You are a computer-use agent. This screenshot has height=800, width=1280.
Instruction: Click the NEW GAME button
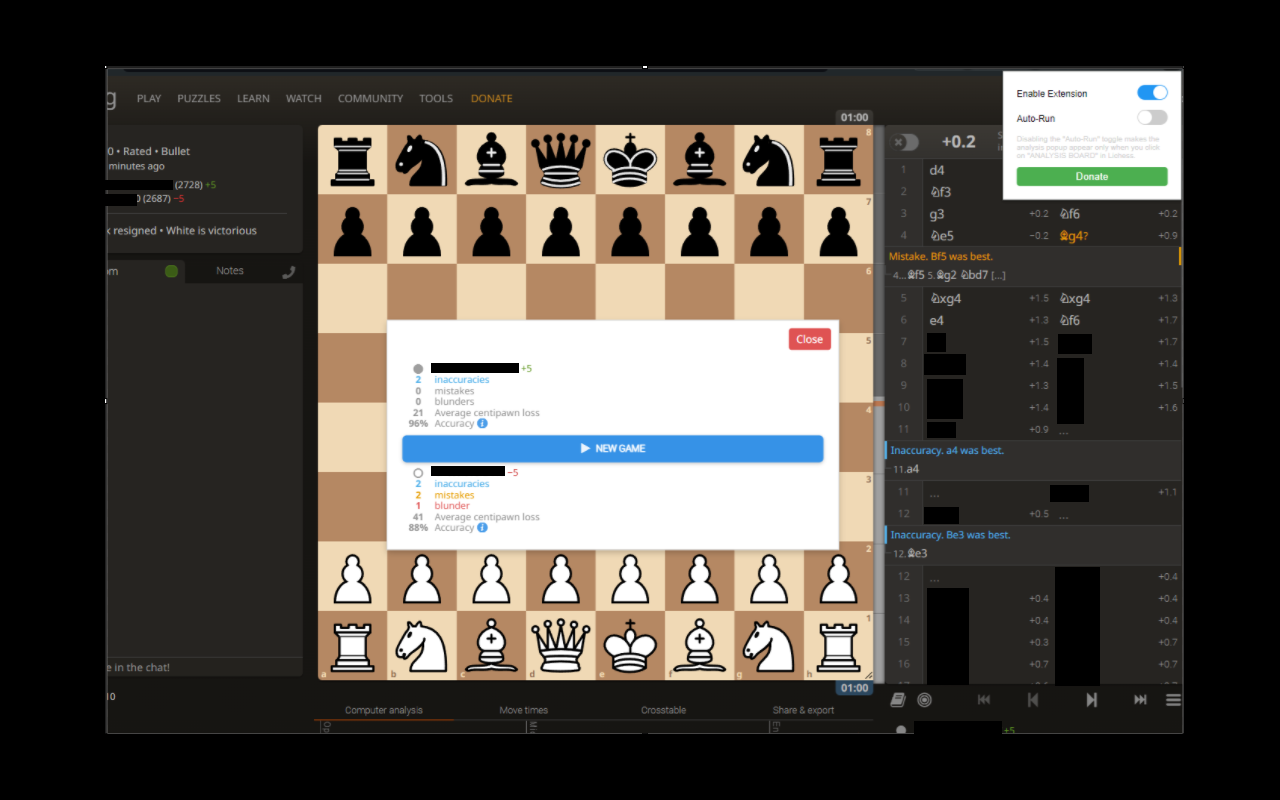(612, 448)
